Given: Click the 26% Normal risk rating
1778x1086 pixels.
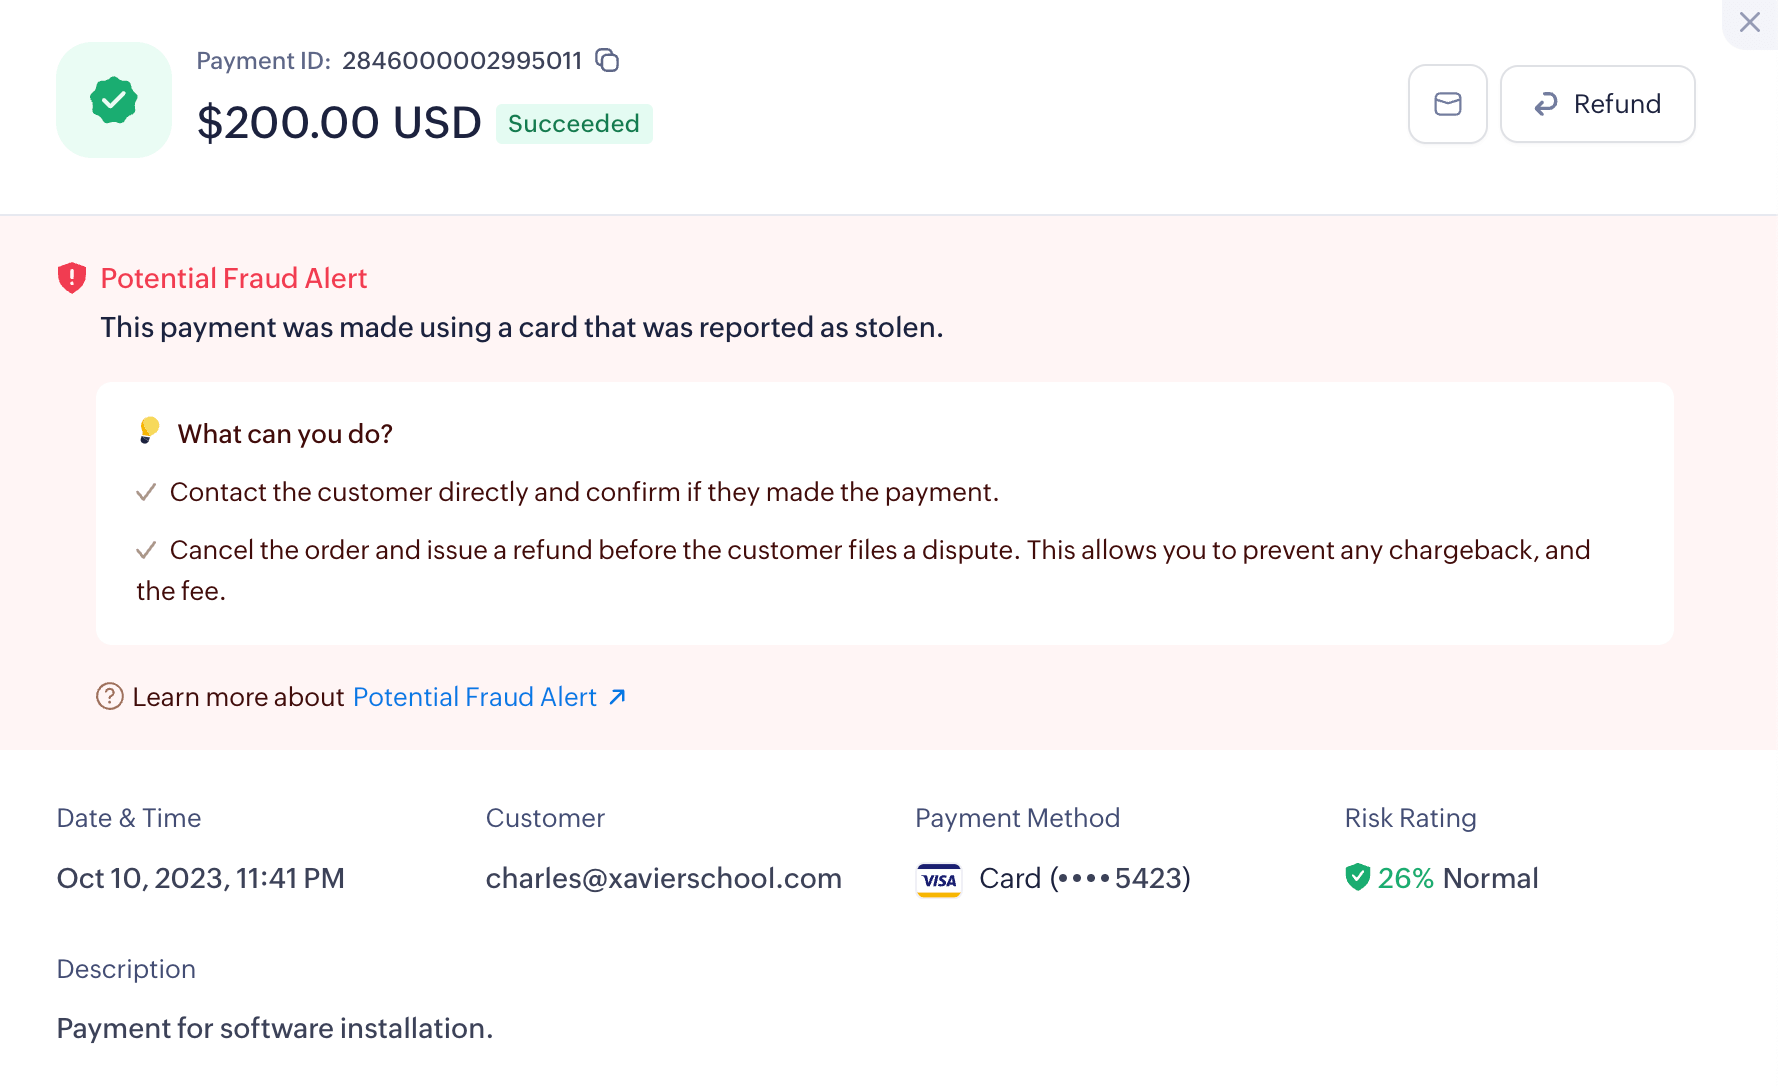Looking at the screenshot, I should coord(1457,878).
